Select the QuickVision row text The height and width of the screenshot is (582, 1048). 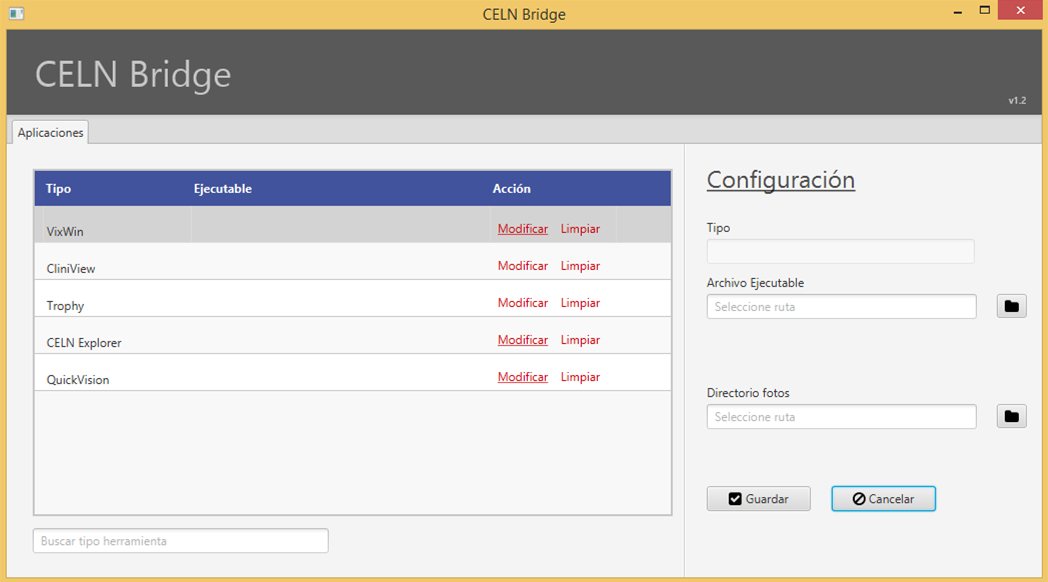coord(78,380)
